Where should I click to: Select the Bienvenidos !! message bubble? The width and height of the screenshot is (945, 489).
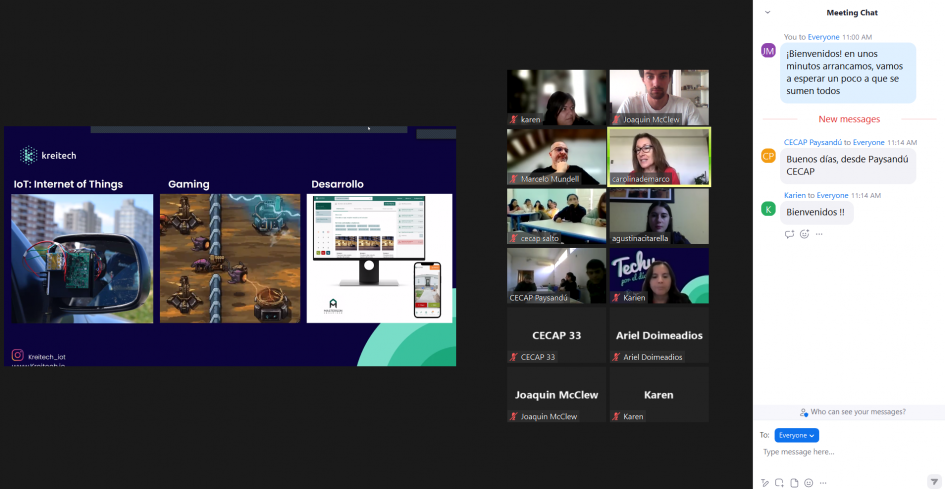(817, 213)
